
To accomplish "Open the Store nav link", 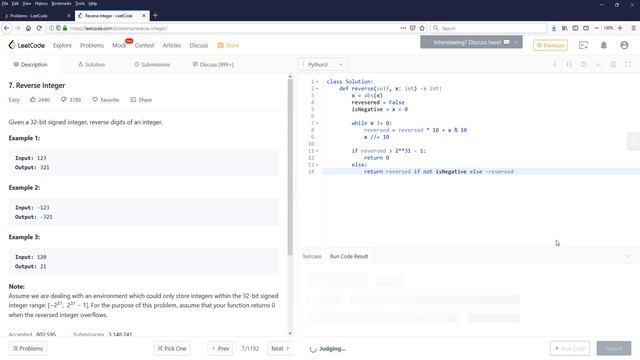I will pos(228,45).
